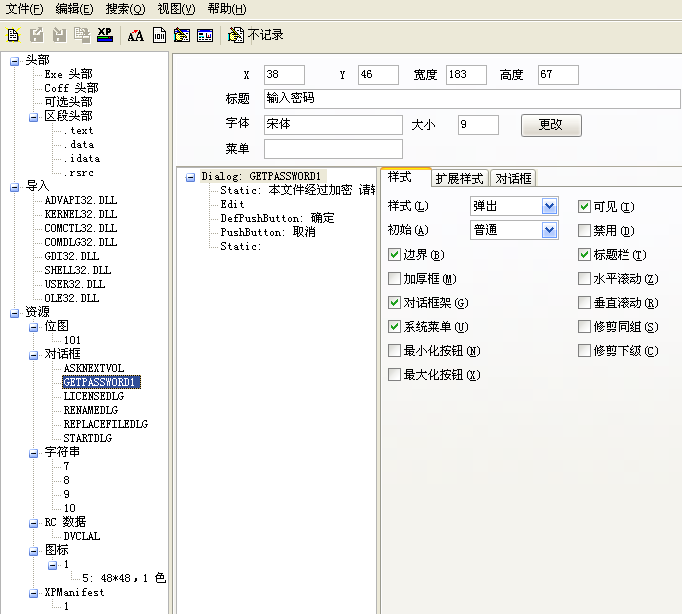682x614 pixels.
Task: Collapse the 头部 tree node
Action: (x=14, y=61)
